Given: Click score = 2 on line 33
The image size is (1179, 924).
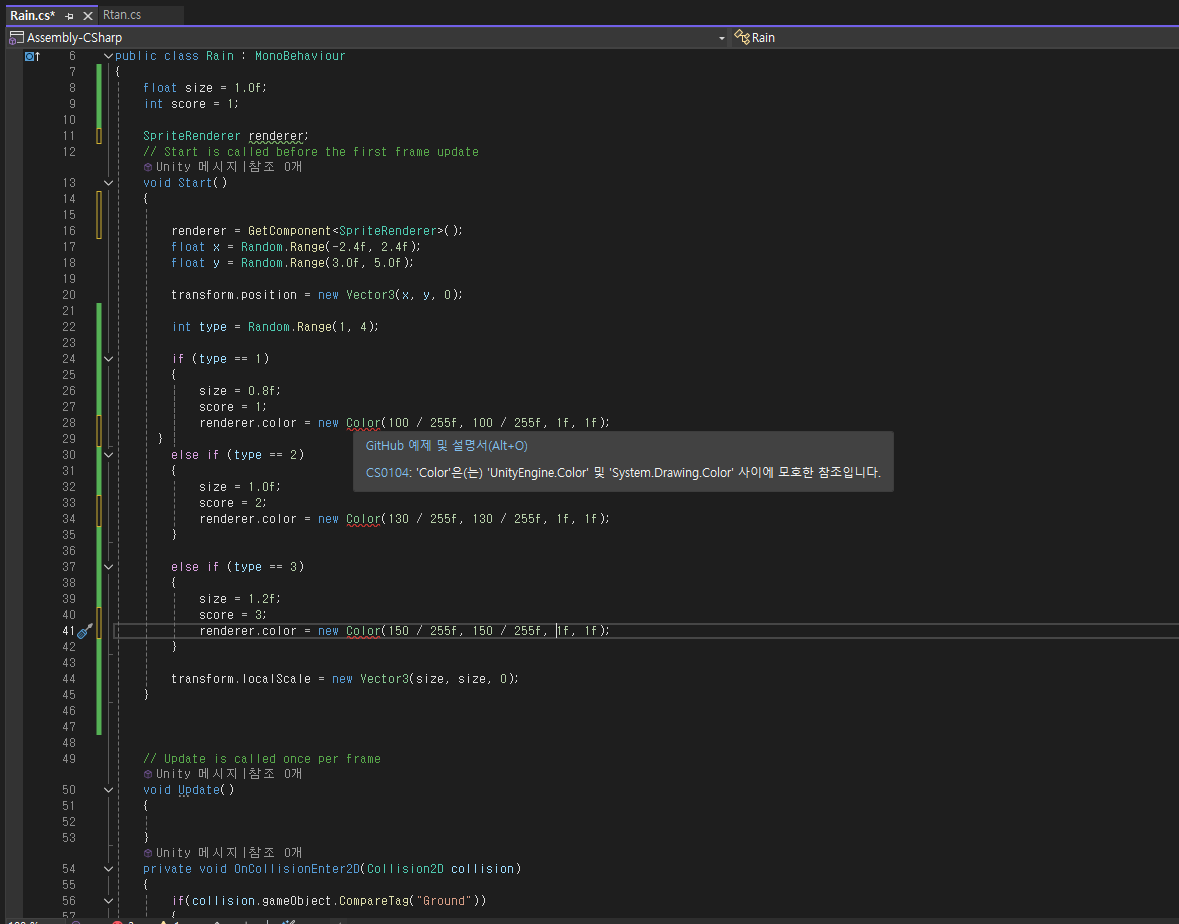Looking at the screenshot, I should coord(232,503).
